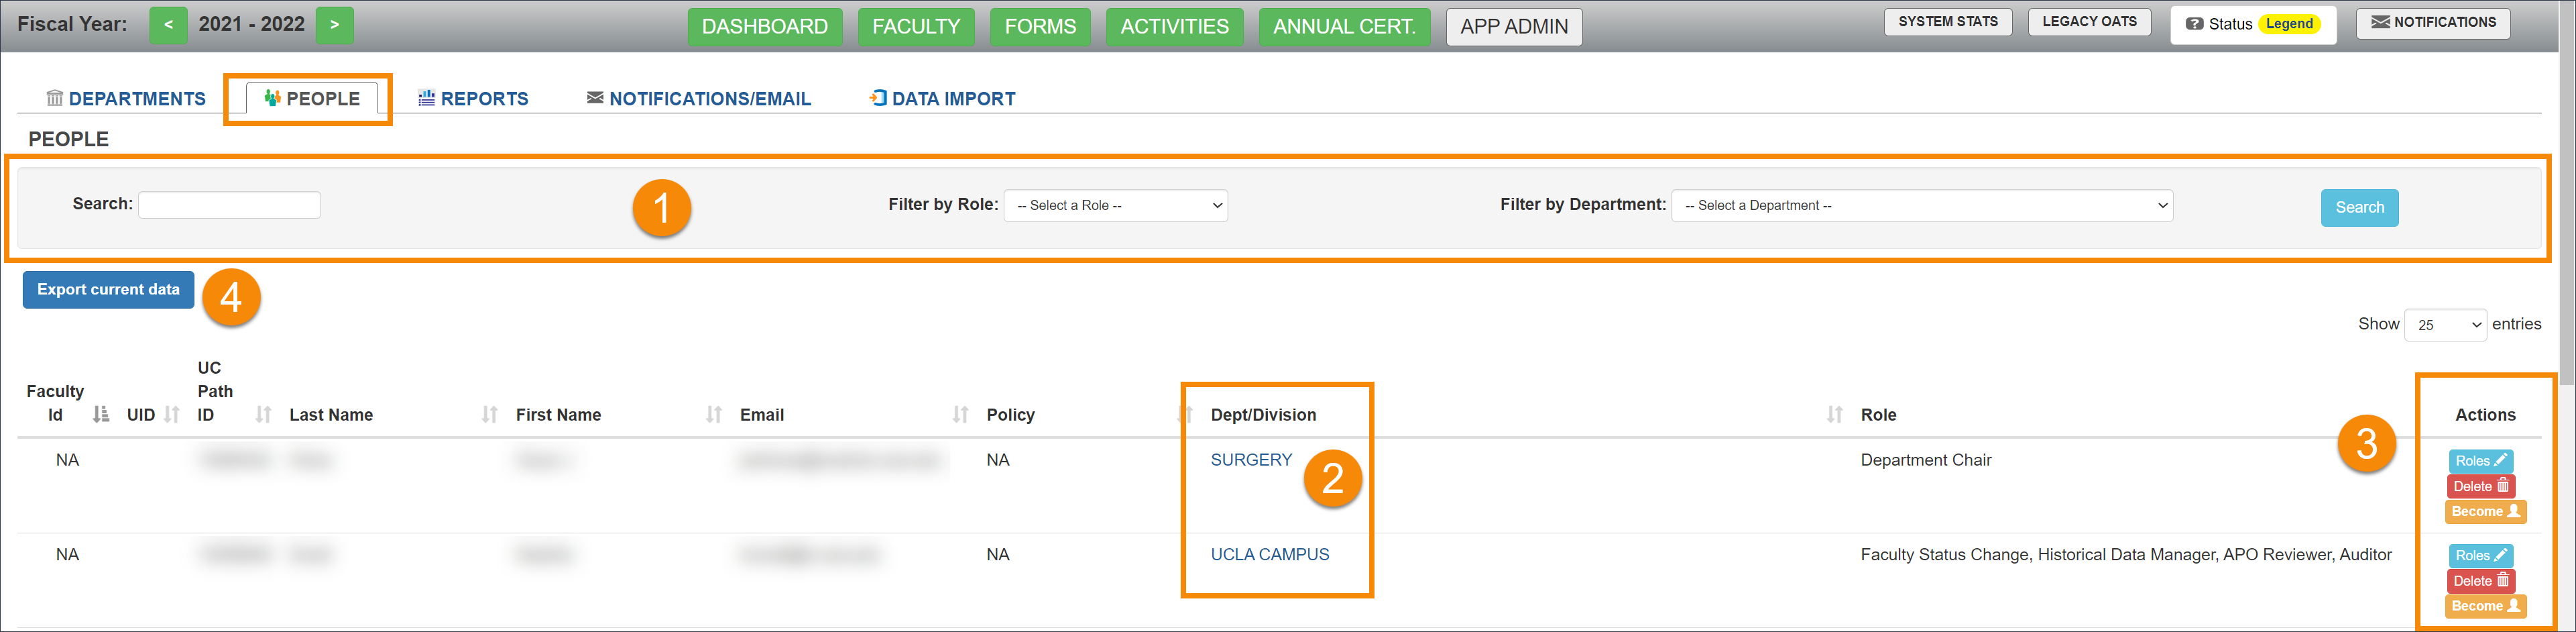This screenshot has width=2576, height=632.
Task: Open the FORMS menu
Action: pos(1040,26)
